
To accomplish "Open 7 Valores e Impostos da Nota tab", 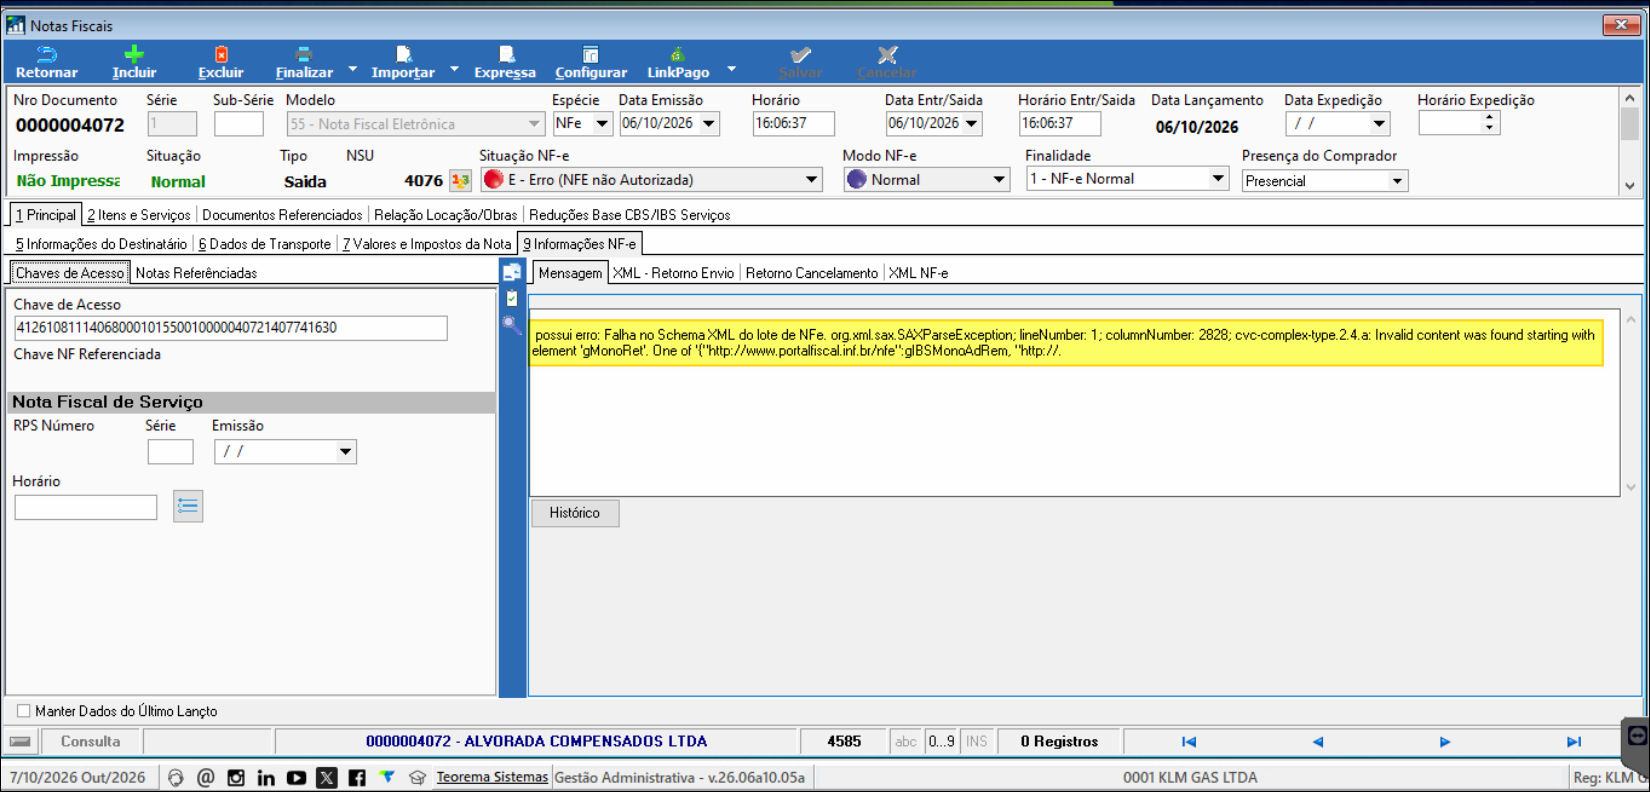I will (x=427, y=244).
